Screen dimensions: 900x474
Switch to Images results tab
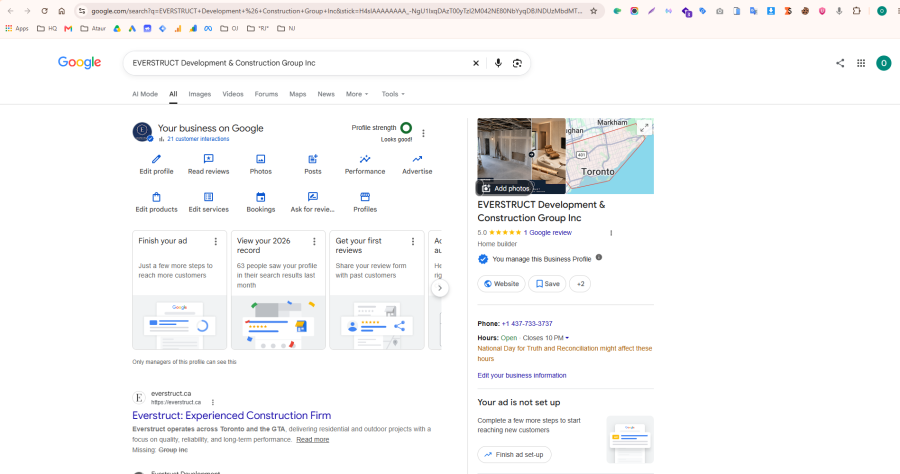(200, 94)
